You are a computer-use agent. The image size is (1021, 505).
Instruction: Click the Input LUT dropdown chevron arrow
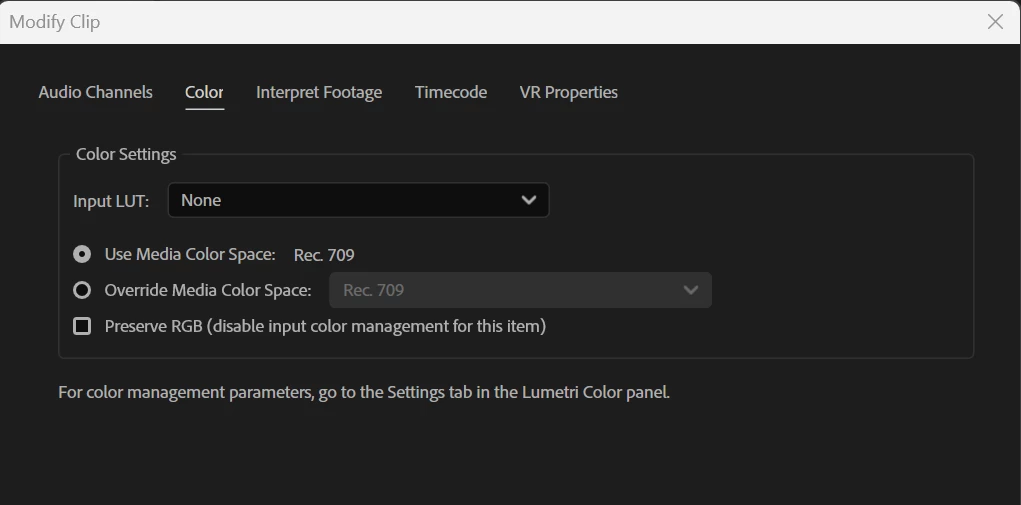coord(529,200)
